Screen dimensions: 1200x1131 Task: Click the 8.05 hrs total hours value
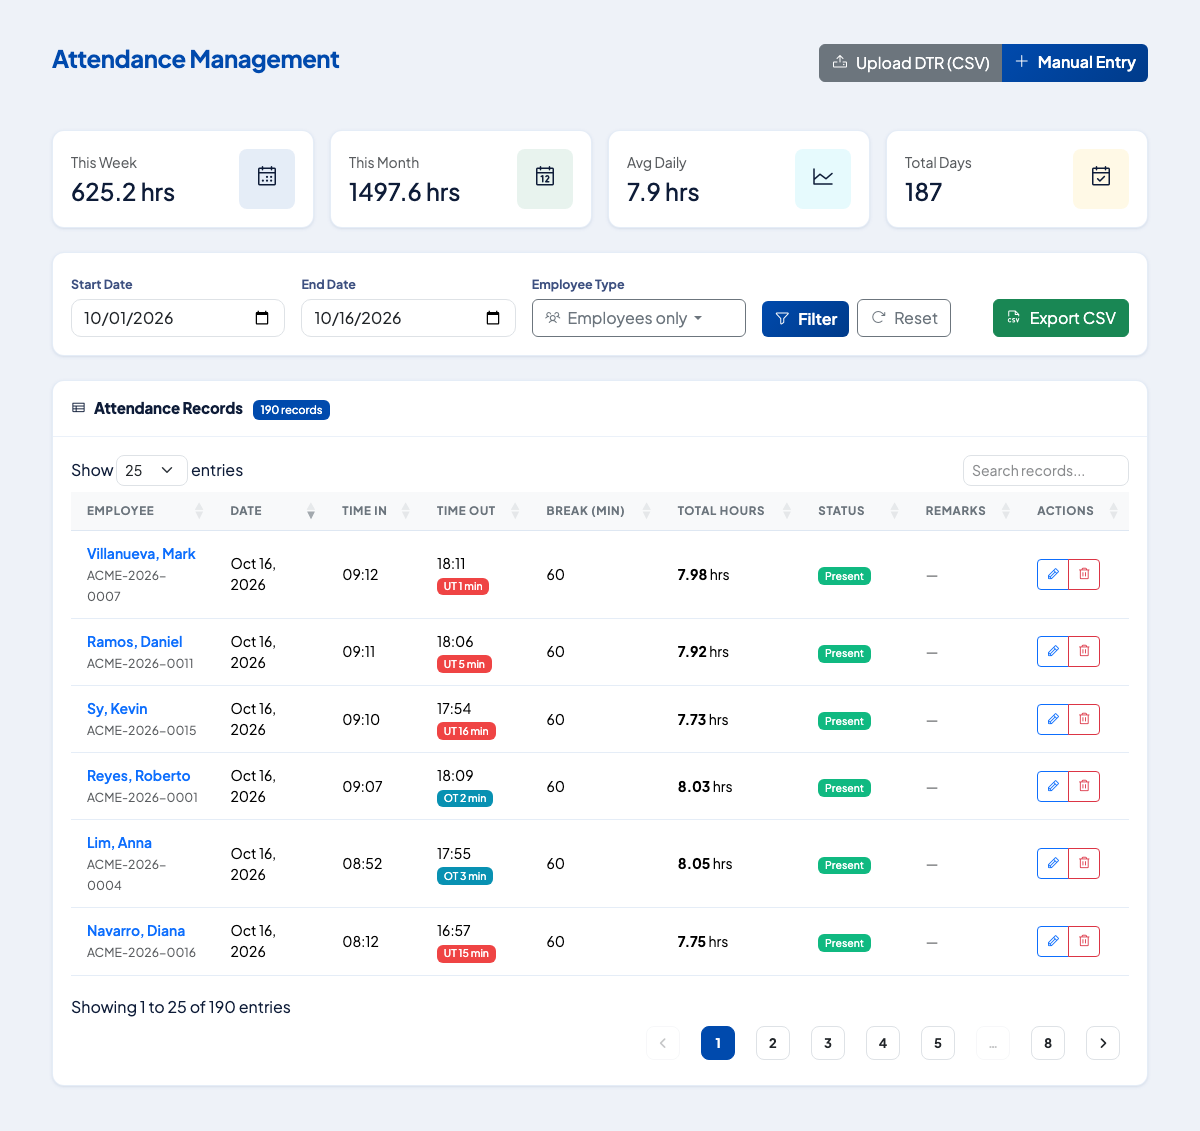(x=705, y=864)
